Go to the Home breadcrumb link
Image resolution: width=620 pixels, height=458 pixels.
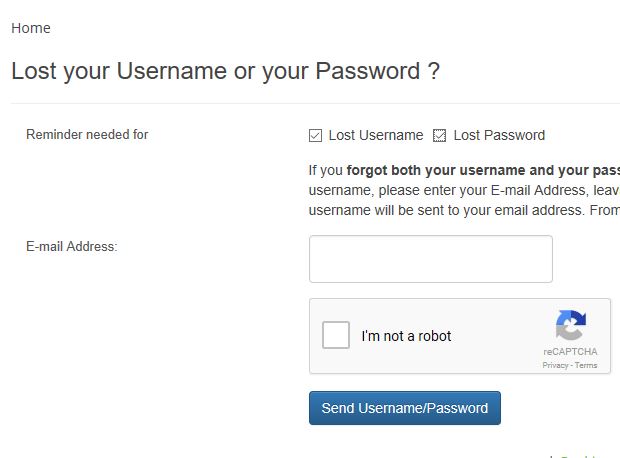(31, 28)
